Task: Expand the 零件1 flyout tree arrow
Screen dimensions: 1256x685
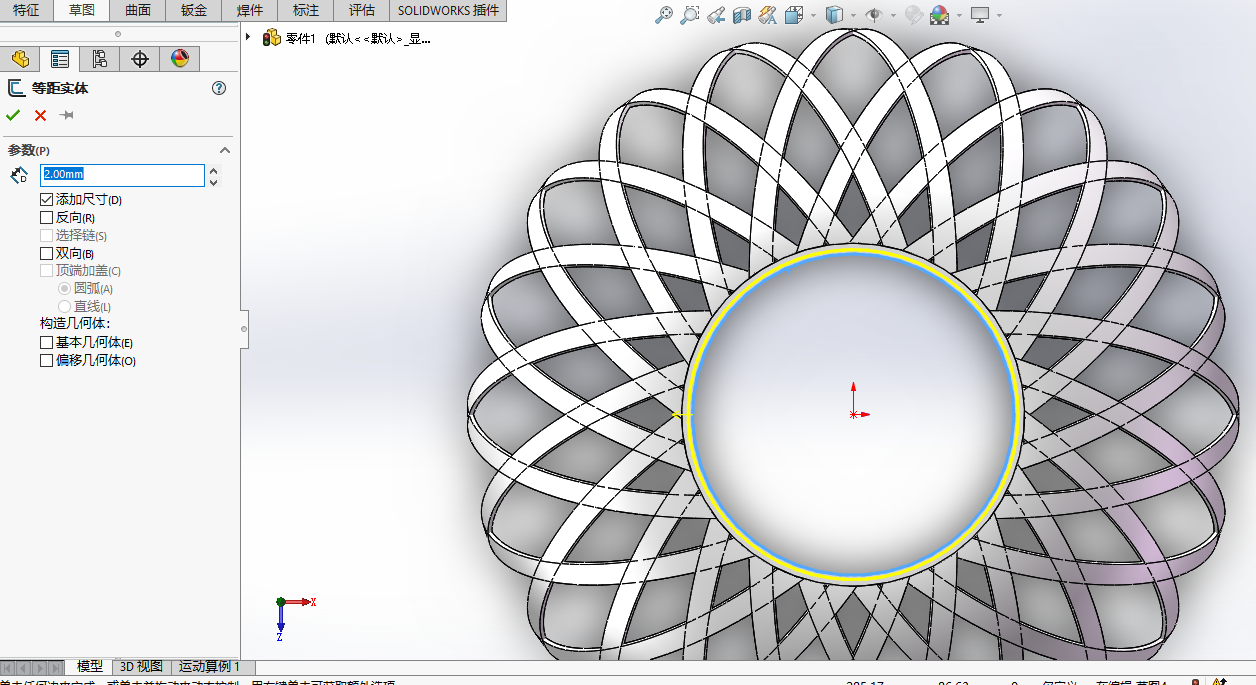Action: click(248, 37)
